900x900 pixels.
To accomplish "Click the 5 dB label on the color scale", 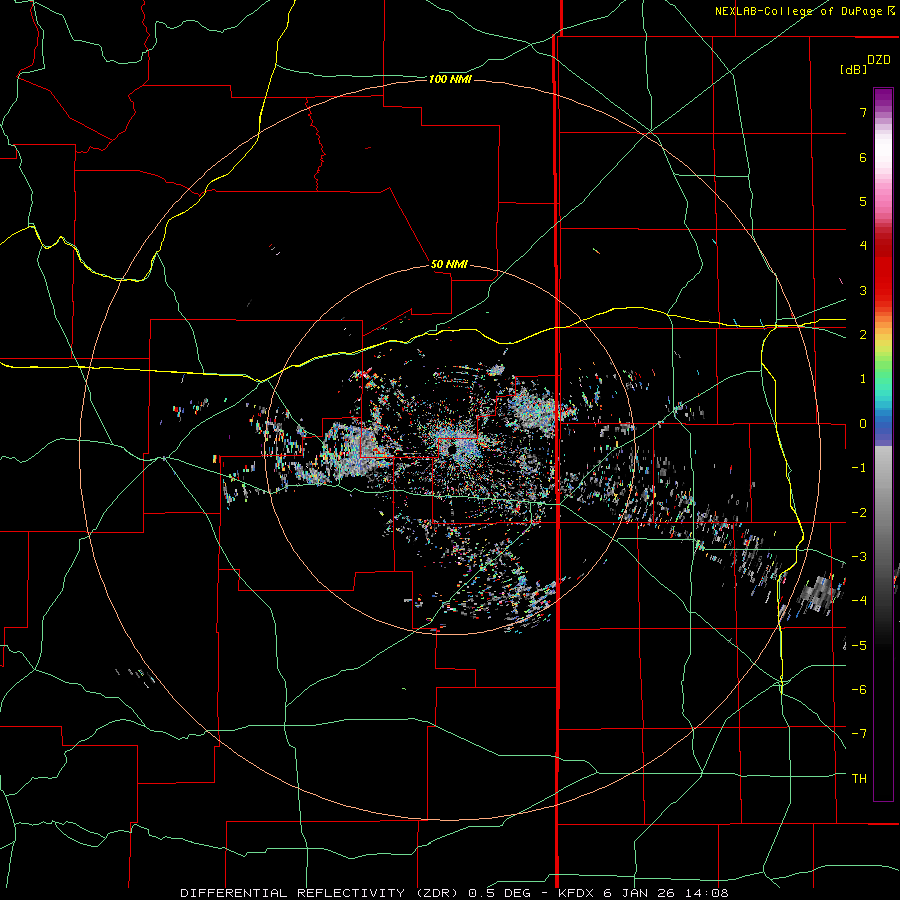I will point(863,201).
